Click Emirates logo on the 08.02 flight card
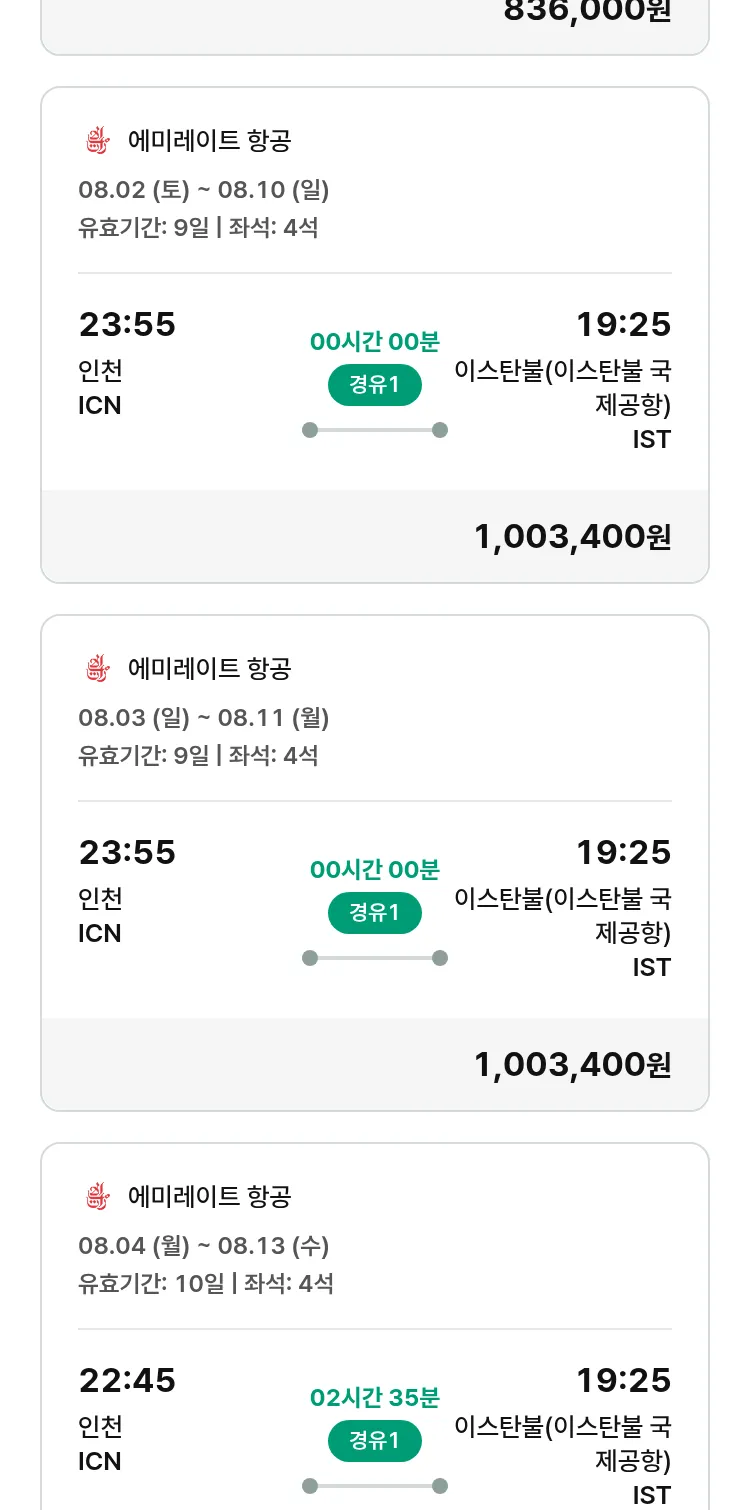Screen dimensions: 750x1510 click(x=96, y=141)
